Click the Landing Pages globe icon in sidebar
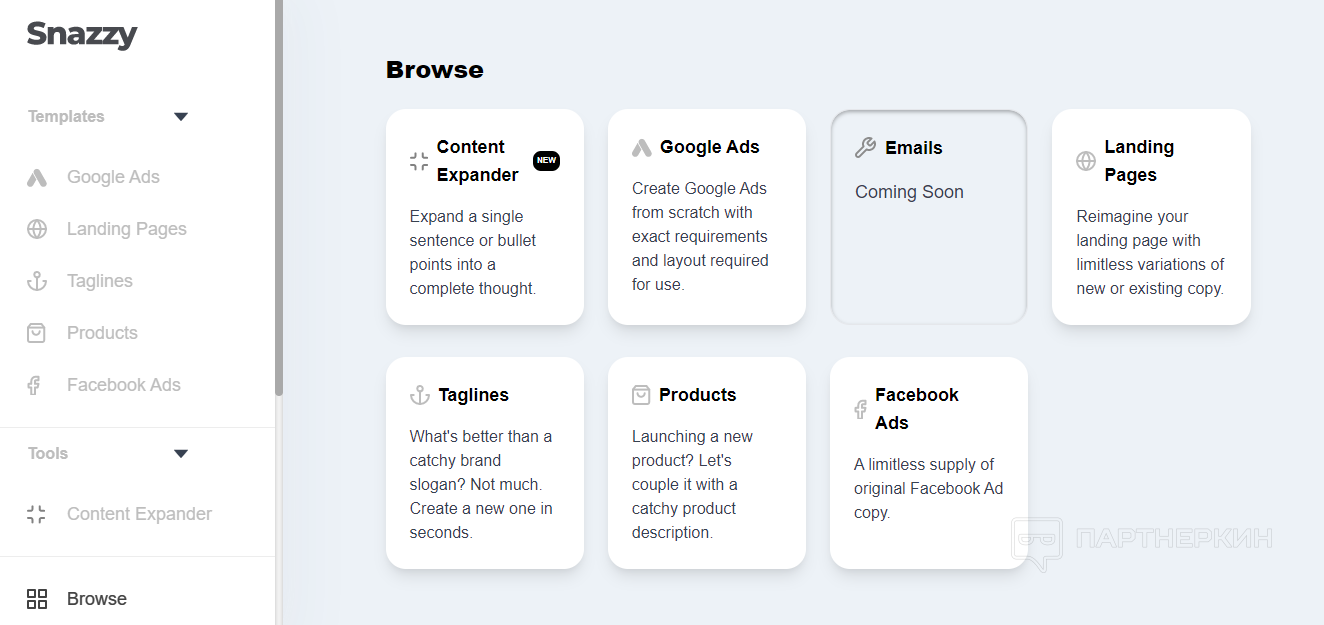The image size is (1324, 625). pos(37,229)
